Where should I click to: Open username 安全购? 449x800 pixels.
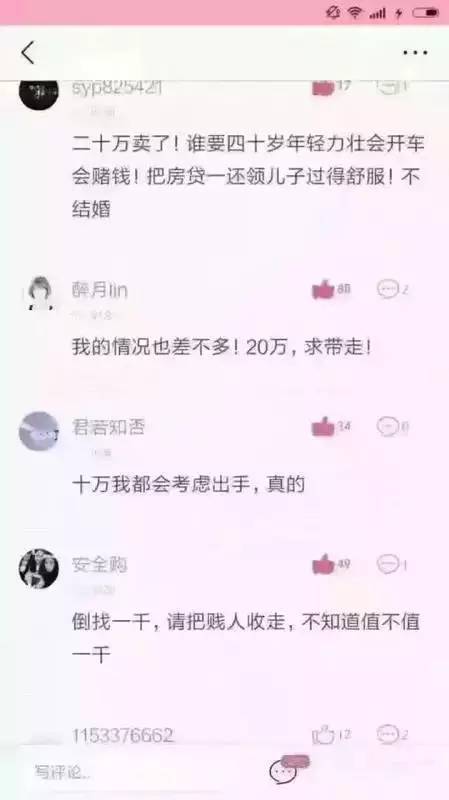[x=99, y=564]
